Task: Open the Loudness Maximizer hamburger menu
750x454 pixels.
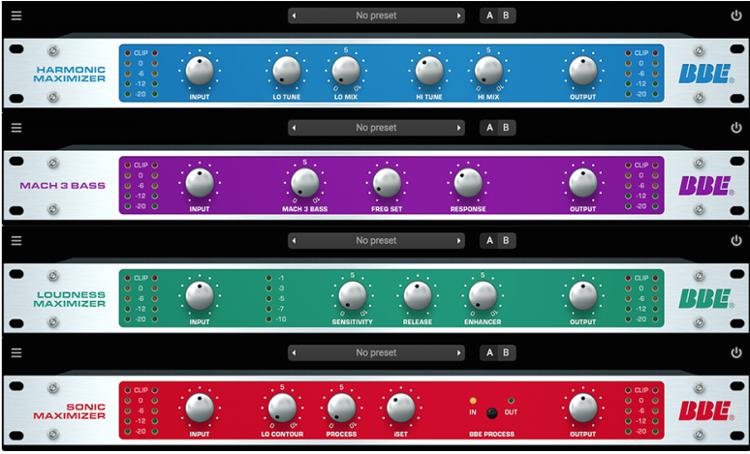Action: pos(16,240)
